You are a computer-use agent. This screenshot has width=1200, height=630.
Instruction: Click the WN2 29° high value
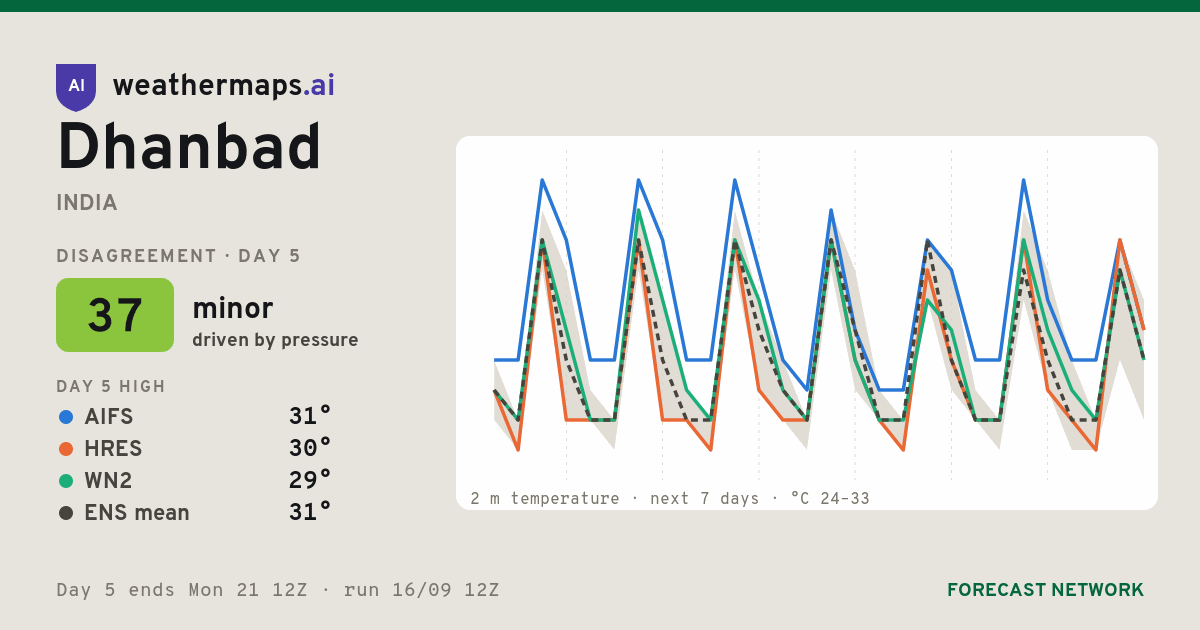click(x=310, y=480)
